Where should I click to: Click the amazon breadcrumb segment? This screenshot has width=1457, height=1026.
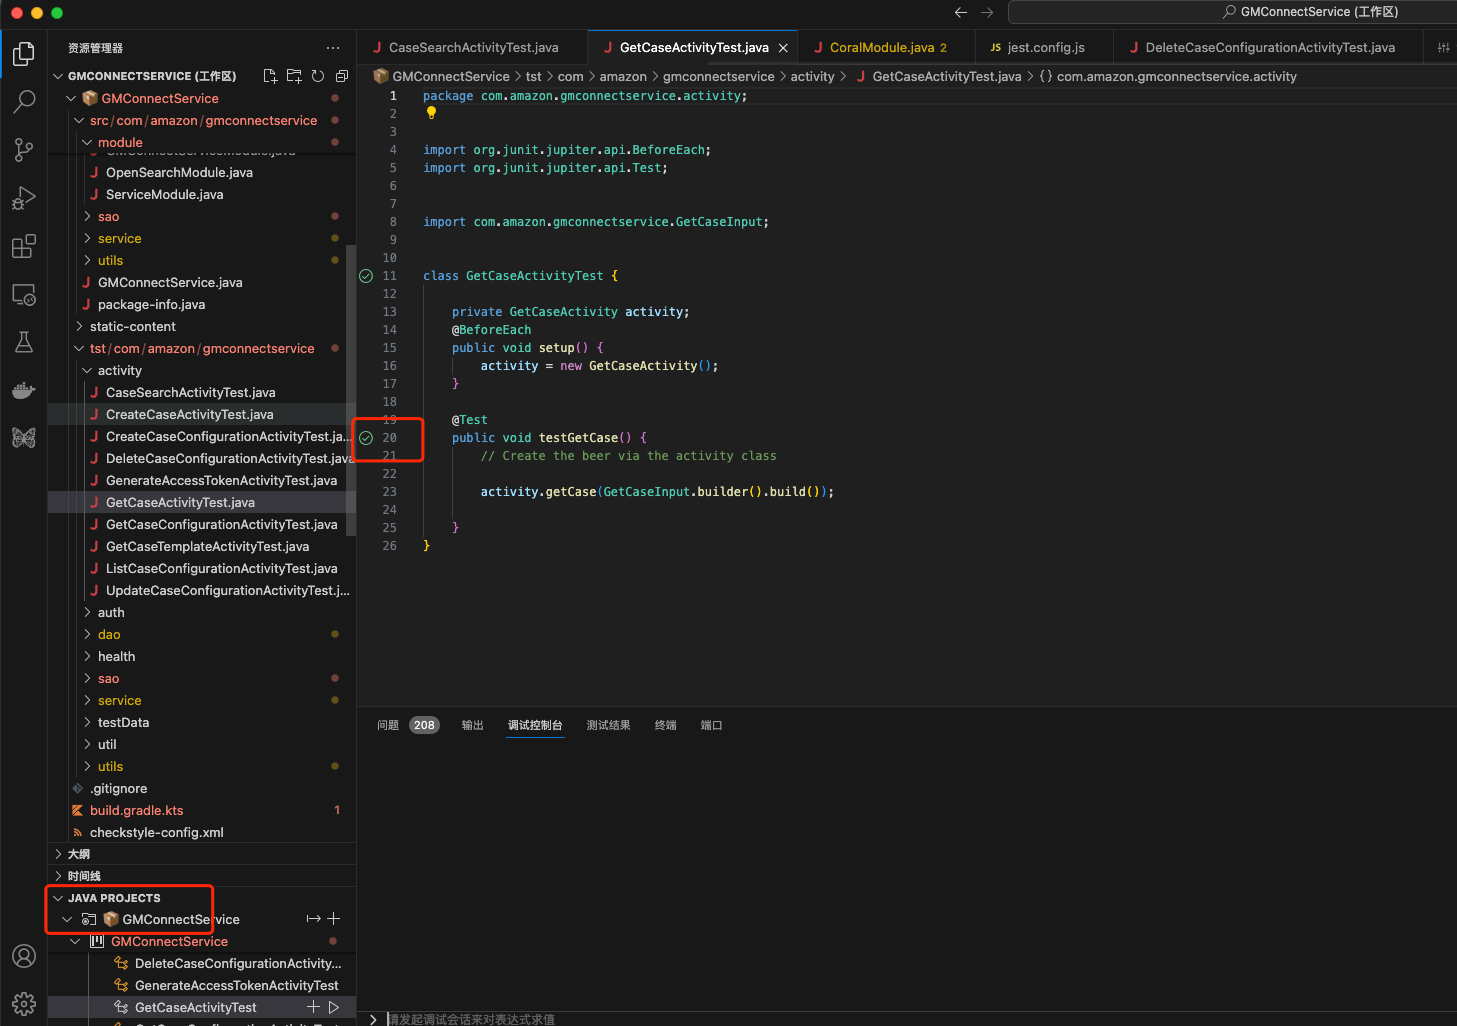click(623, 76)
